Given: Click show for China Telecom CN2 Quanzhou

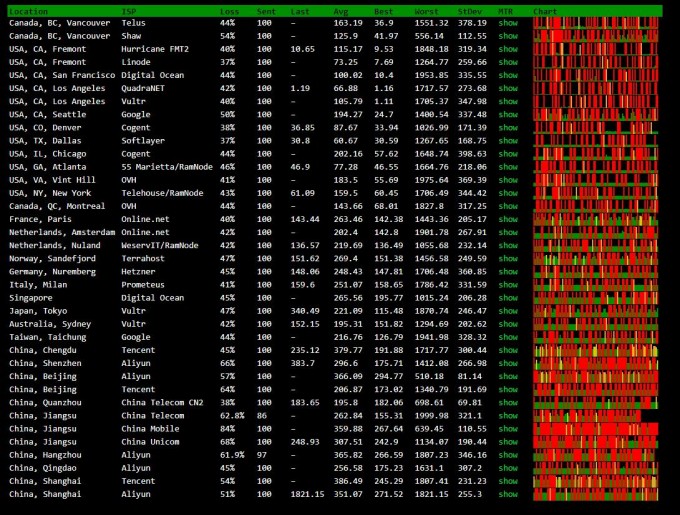Looking at the screenshot, I should click(508, 402).
